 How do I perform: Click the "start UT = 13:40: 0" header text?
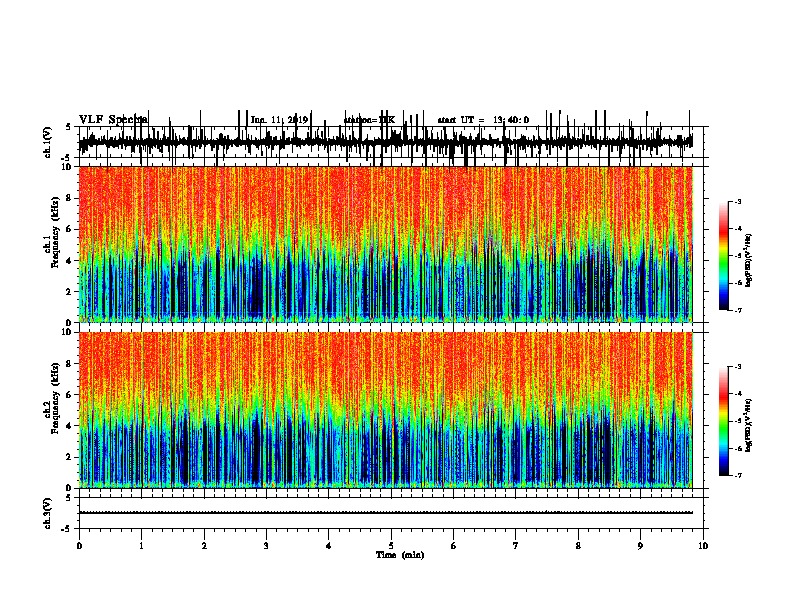click(x=483, y=120)
